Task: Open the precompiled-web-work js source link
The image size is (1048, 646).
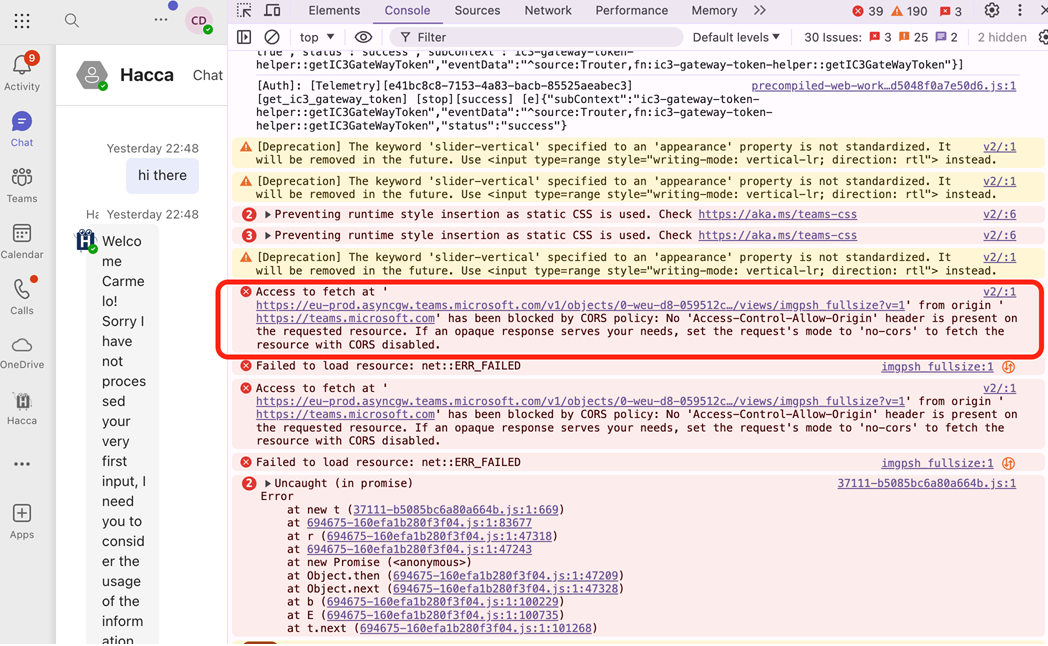Action: point(884,86)
